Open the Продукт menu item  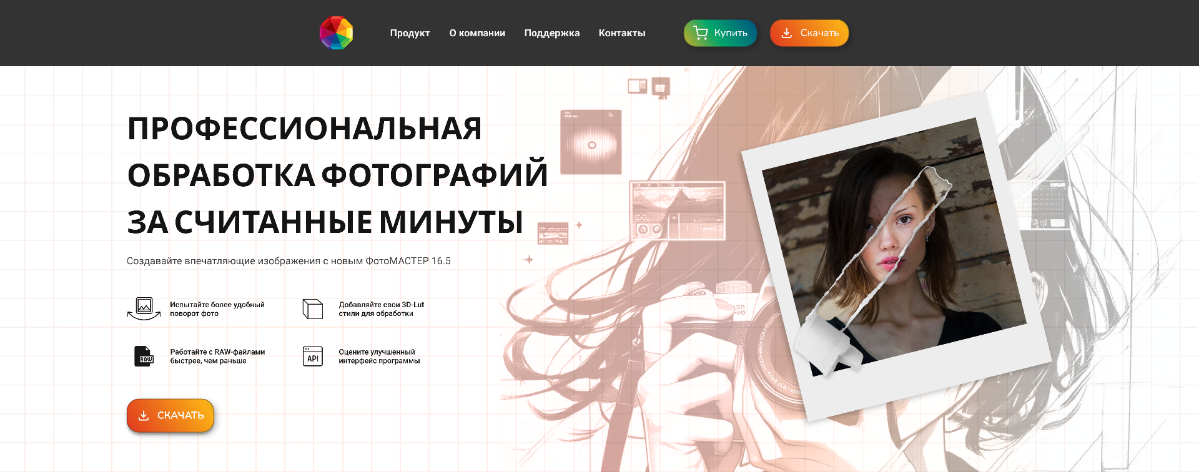click(x=410, y=33)
